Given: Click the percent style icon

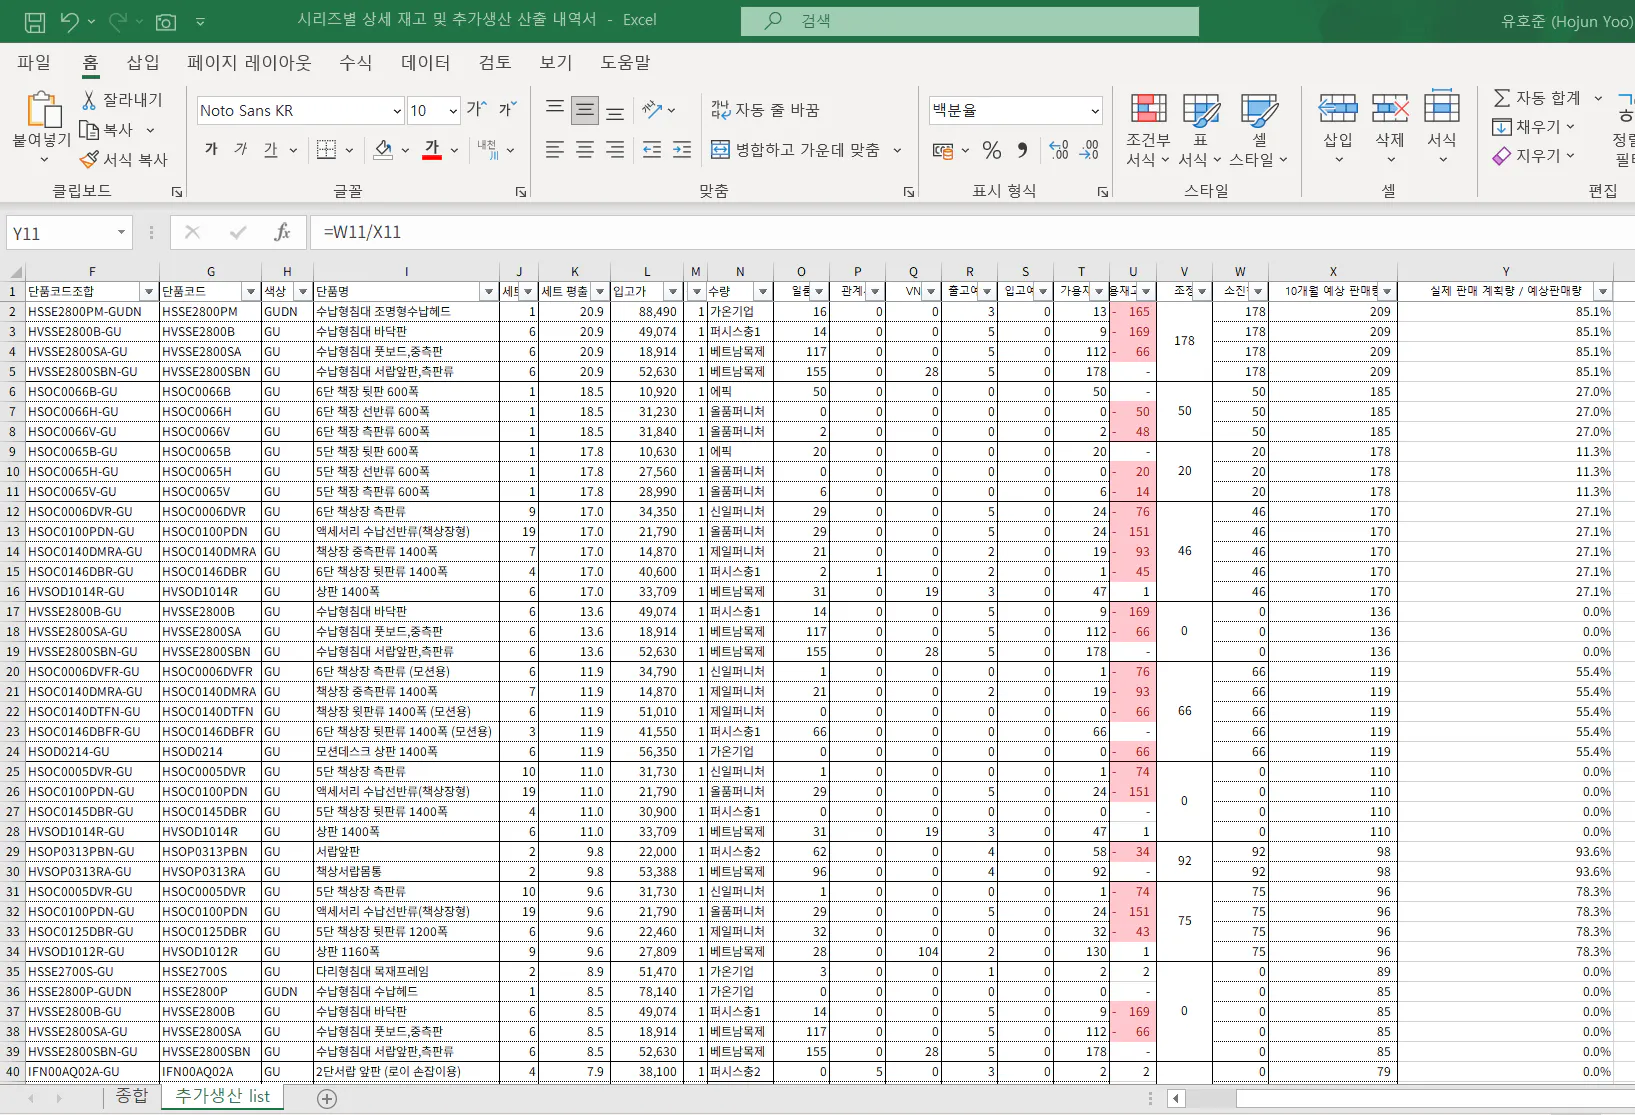Looking at the screenshot, I should click(992, 150).
